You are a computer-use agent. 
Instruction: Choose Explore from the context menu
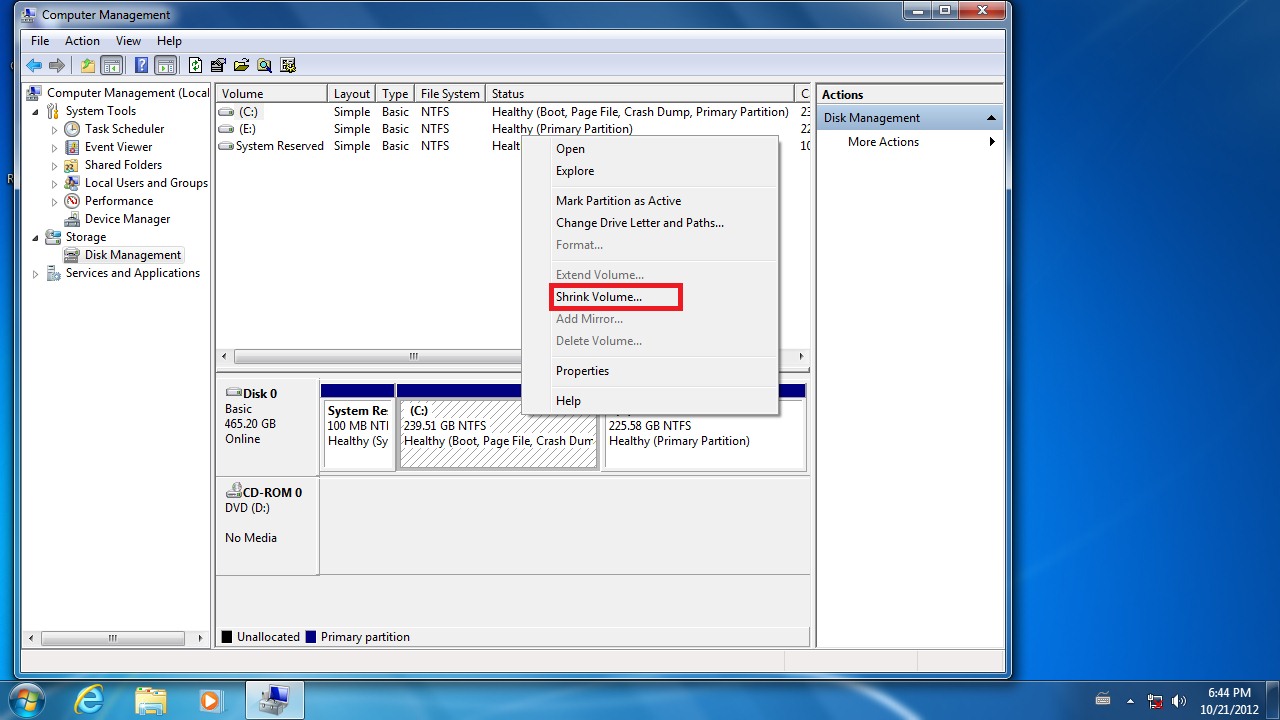coord(650,171)
